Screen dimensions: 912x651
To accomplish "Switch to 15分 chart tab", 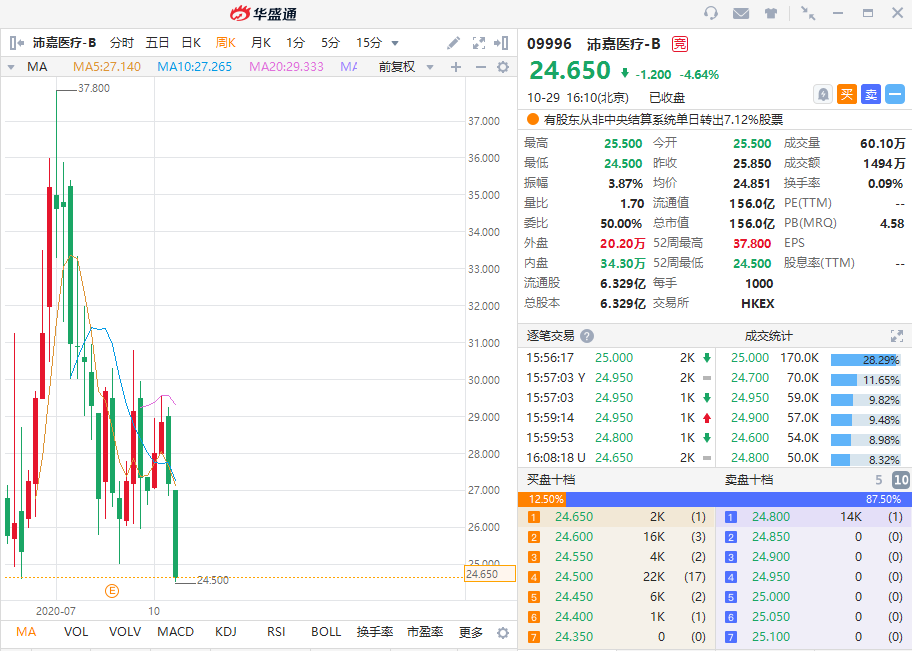I will click(x=369, y=42).
